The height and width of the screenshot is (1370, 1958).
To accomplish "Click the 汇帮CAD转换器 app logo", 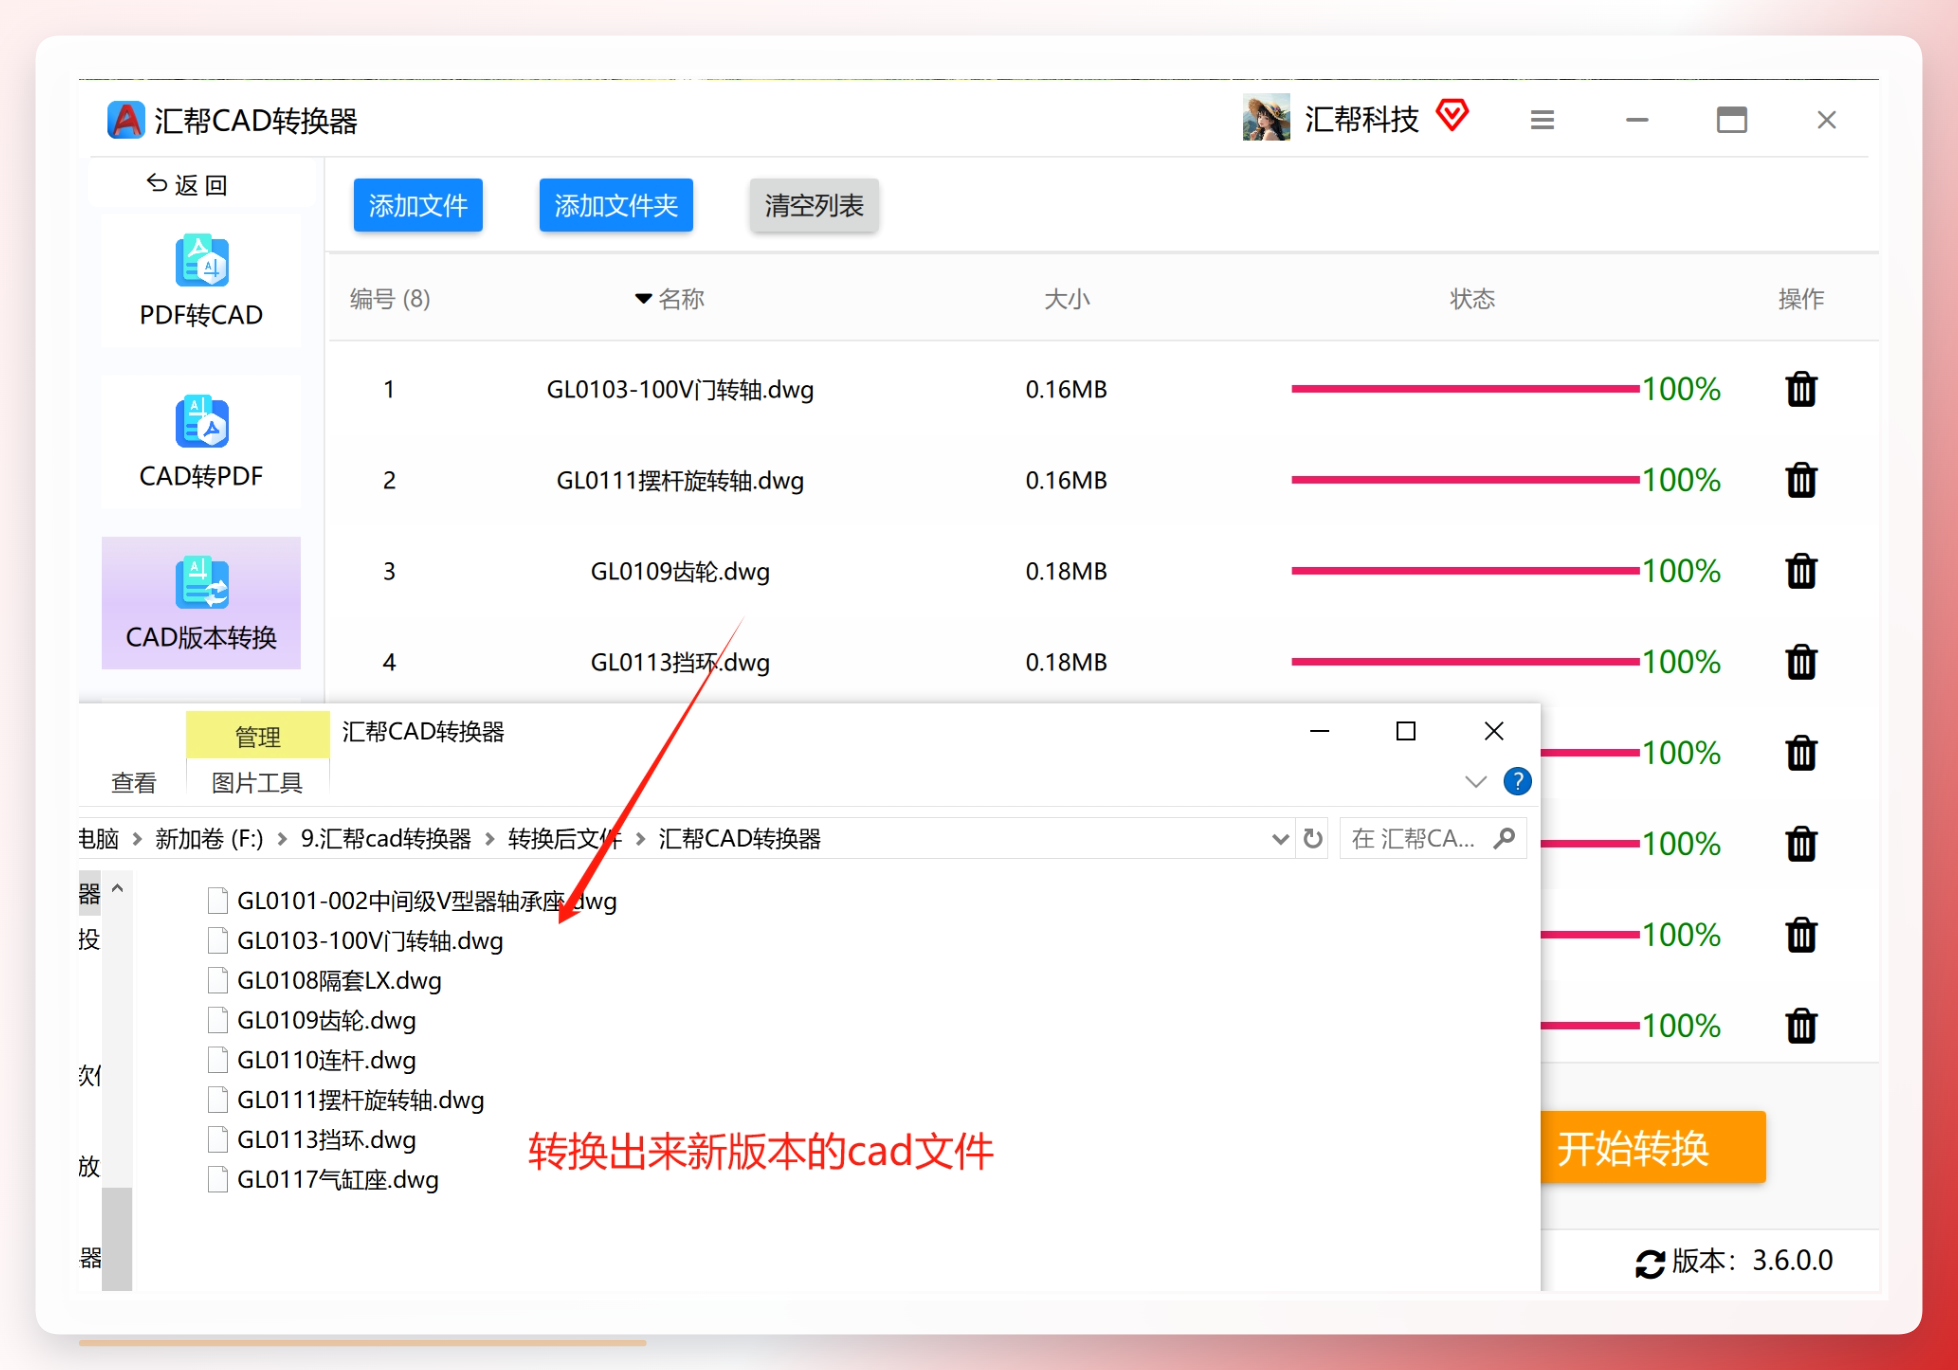I will (126, 120).
